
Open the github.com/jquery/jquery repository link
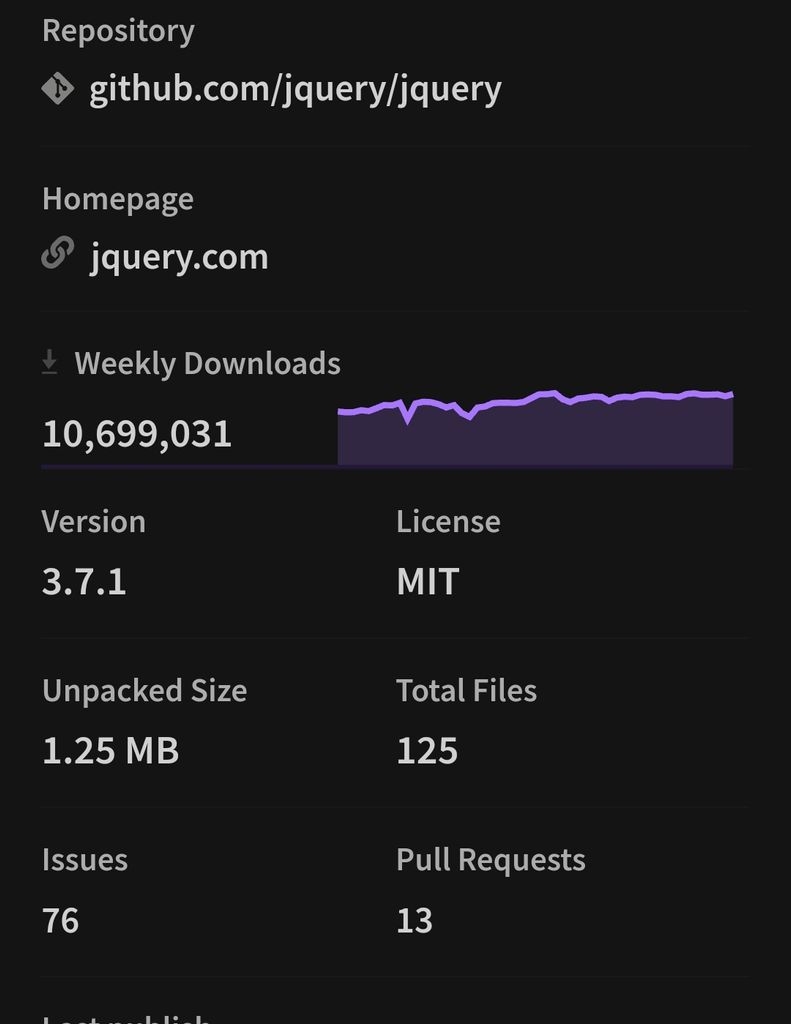point(295,89)
